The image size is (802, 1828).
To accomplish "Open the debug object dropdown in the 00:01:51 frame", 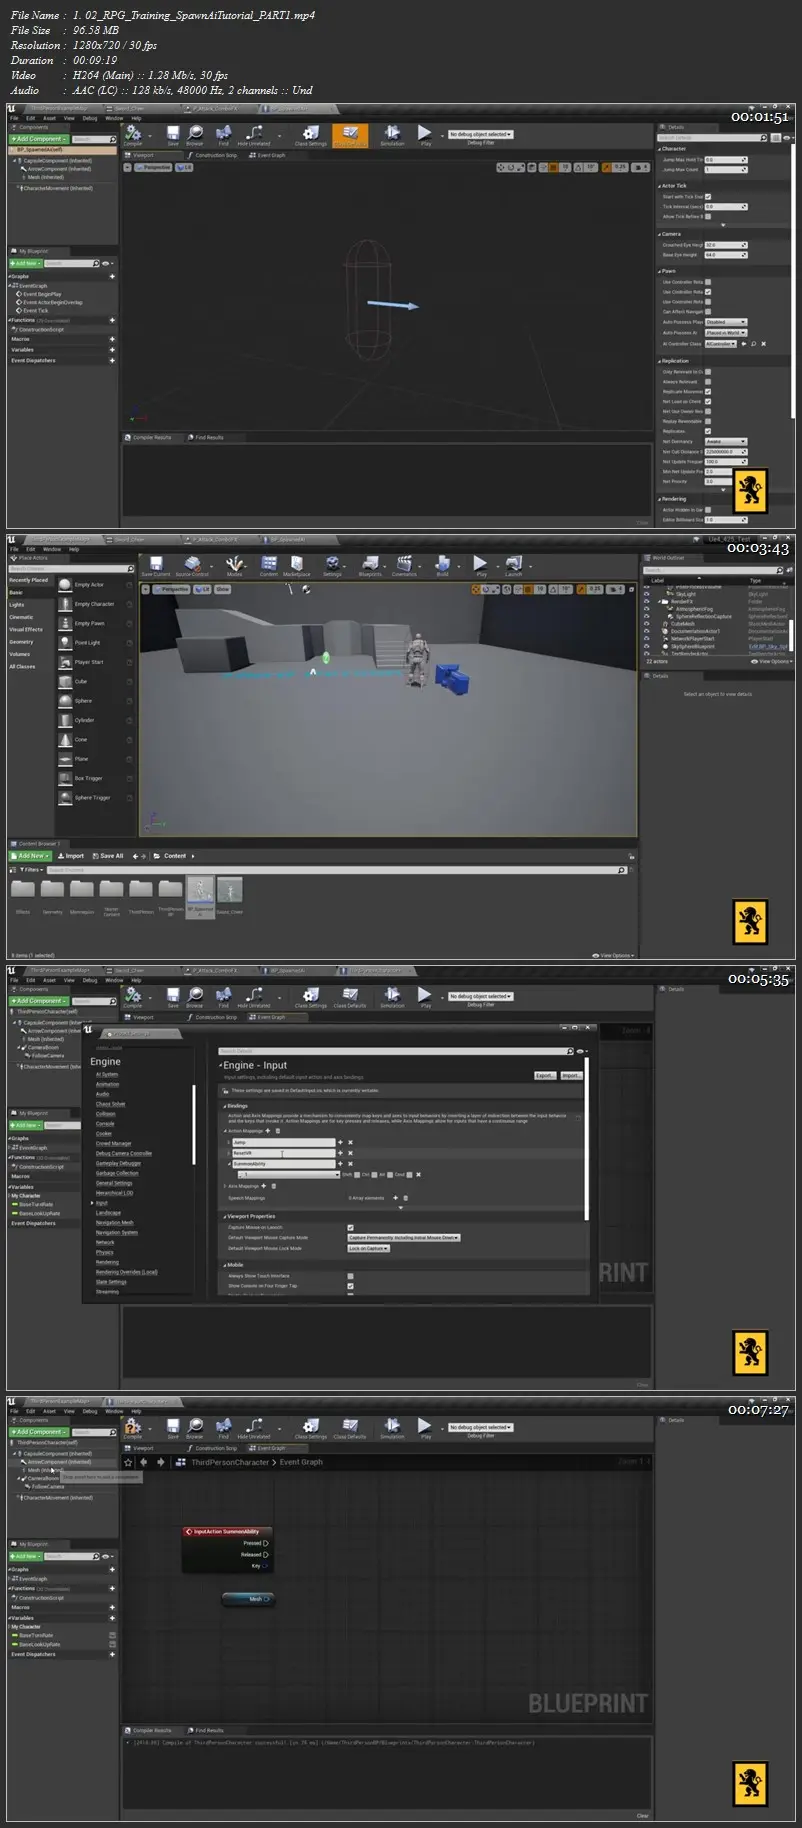I will [481, 134].
